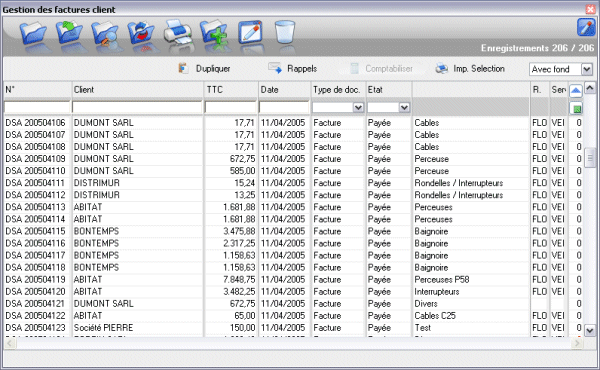Click the blue pencil icon at top right
The image size is (600, 370).
pos(586,27)
